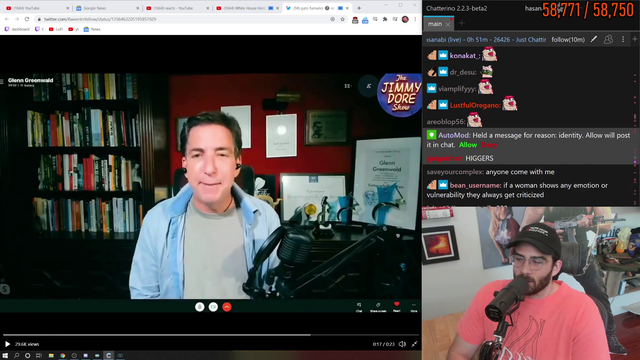Add a new split with the plus

[635, 39]
